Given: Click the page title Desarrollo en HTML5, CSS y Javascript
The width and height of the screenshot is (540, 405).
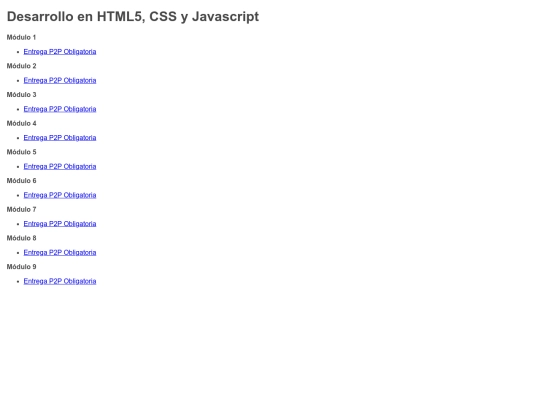Looking at the screenshot, I should coord(133,17).
